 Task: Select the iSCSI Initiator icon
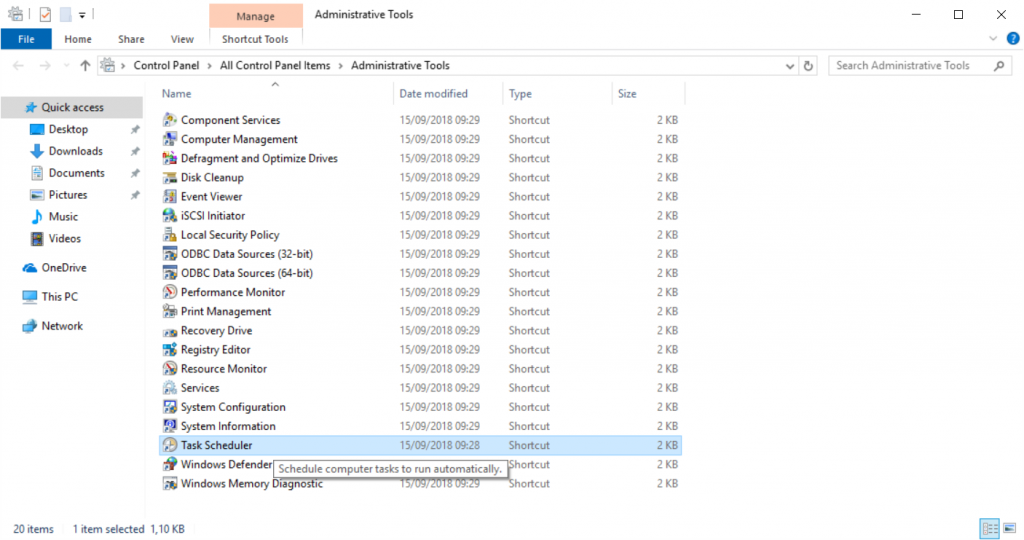[170, 215]
